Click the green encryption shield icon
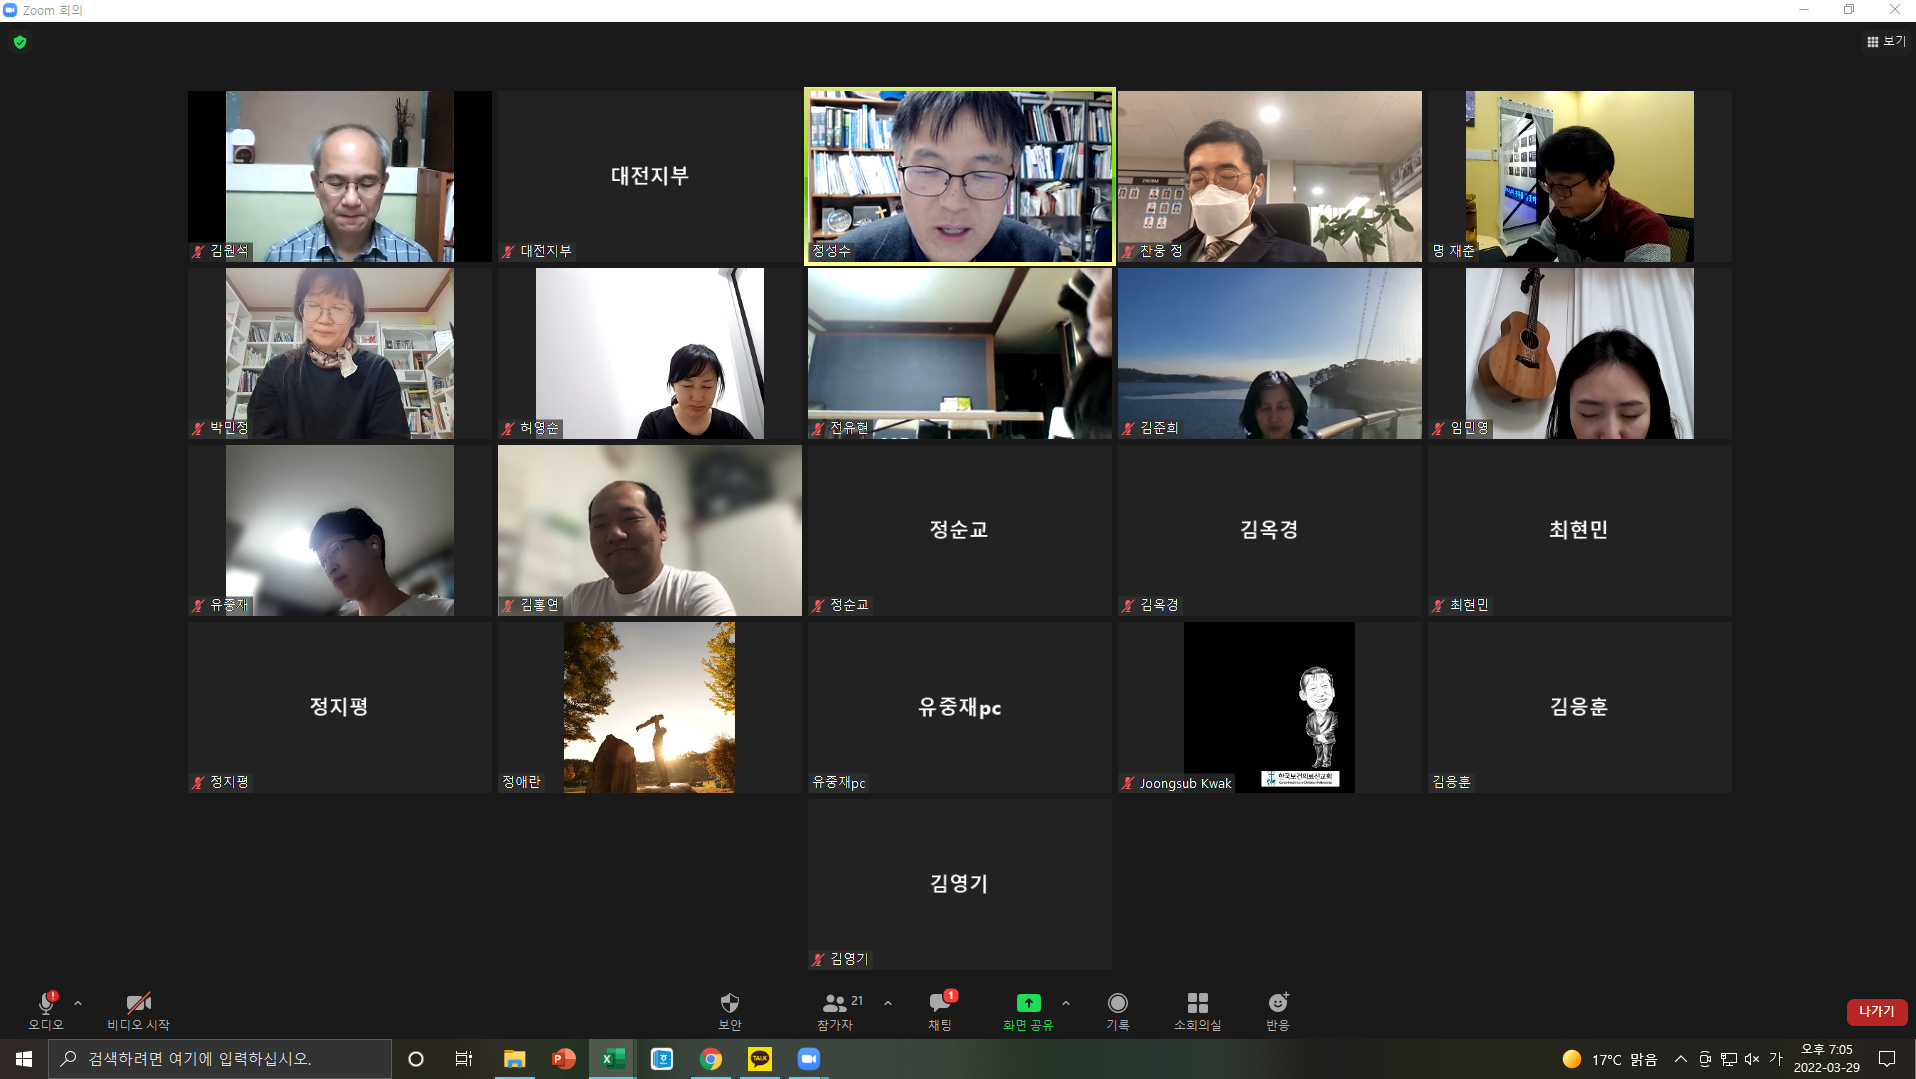1916x1079 pixels. point(20,42)
